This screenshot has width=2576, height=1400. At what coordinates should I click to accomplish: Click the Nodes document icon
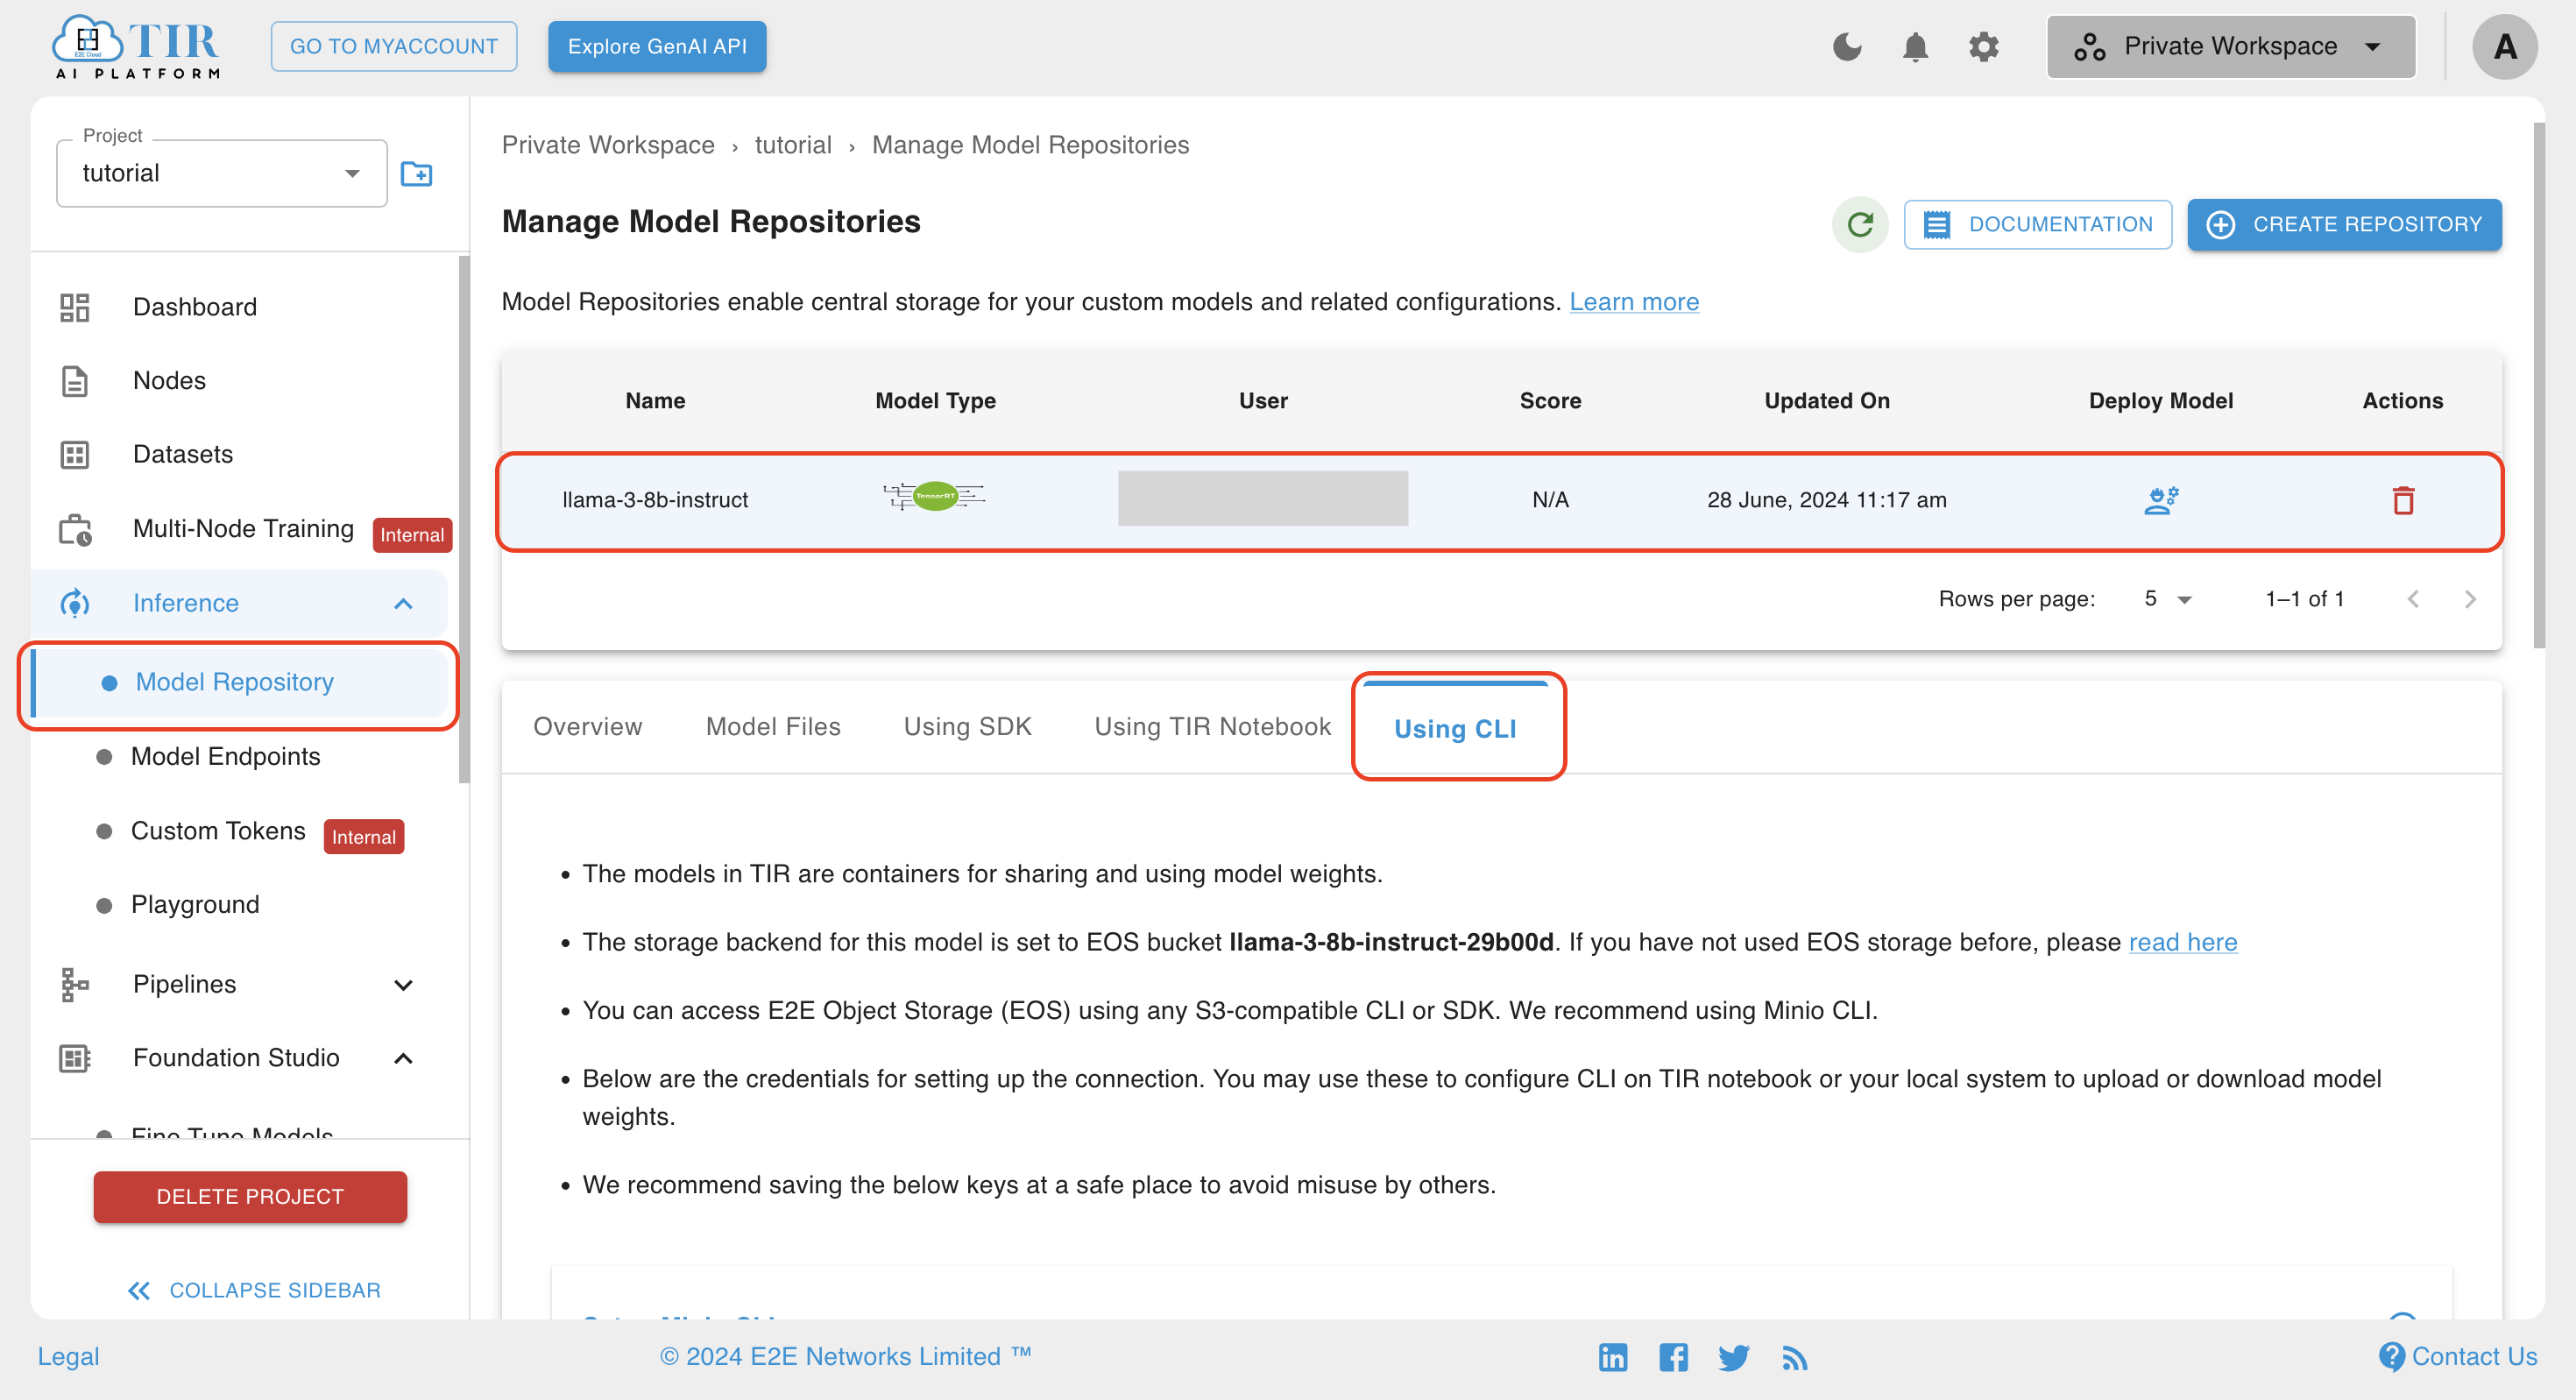75,381
